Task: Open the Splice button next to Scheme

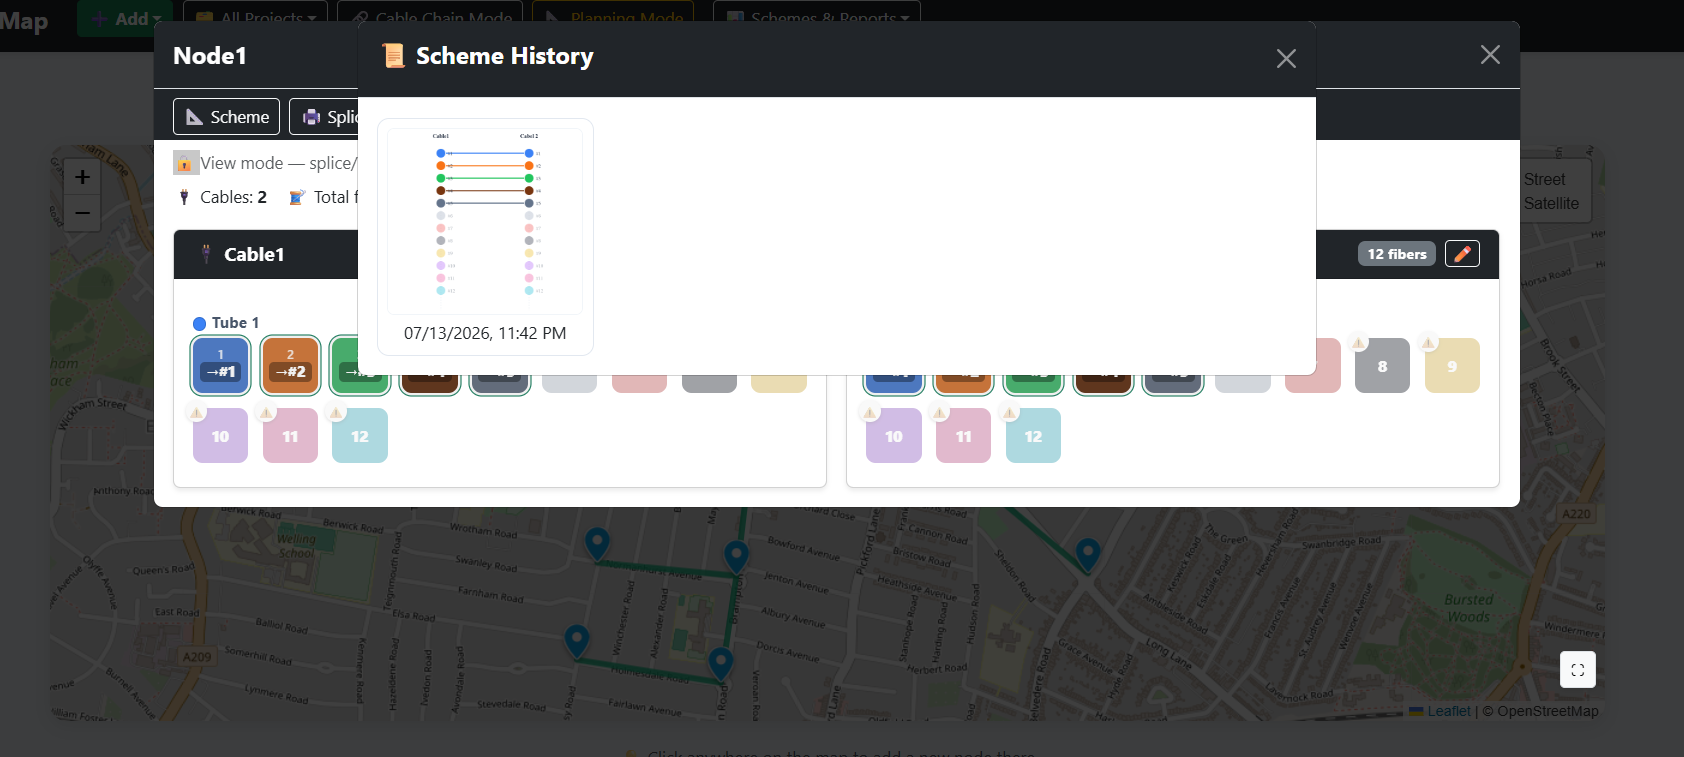Action: pos(324,116)
